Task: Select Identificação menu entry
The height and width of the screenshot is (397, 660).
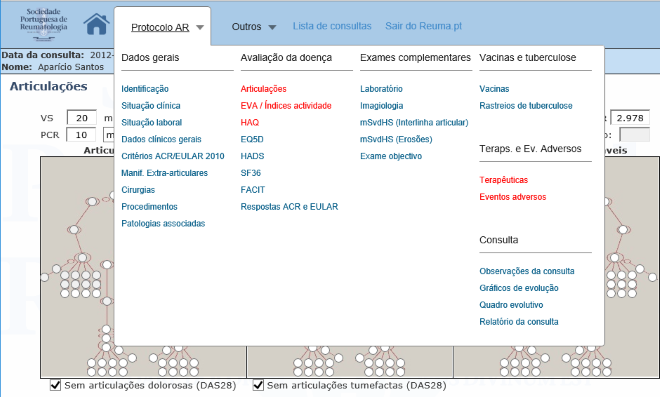Action: 145,89
